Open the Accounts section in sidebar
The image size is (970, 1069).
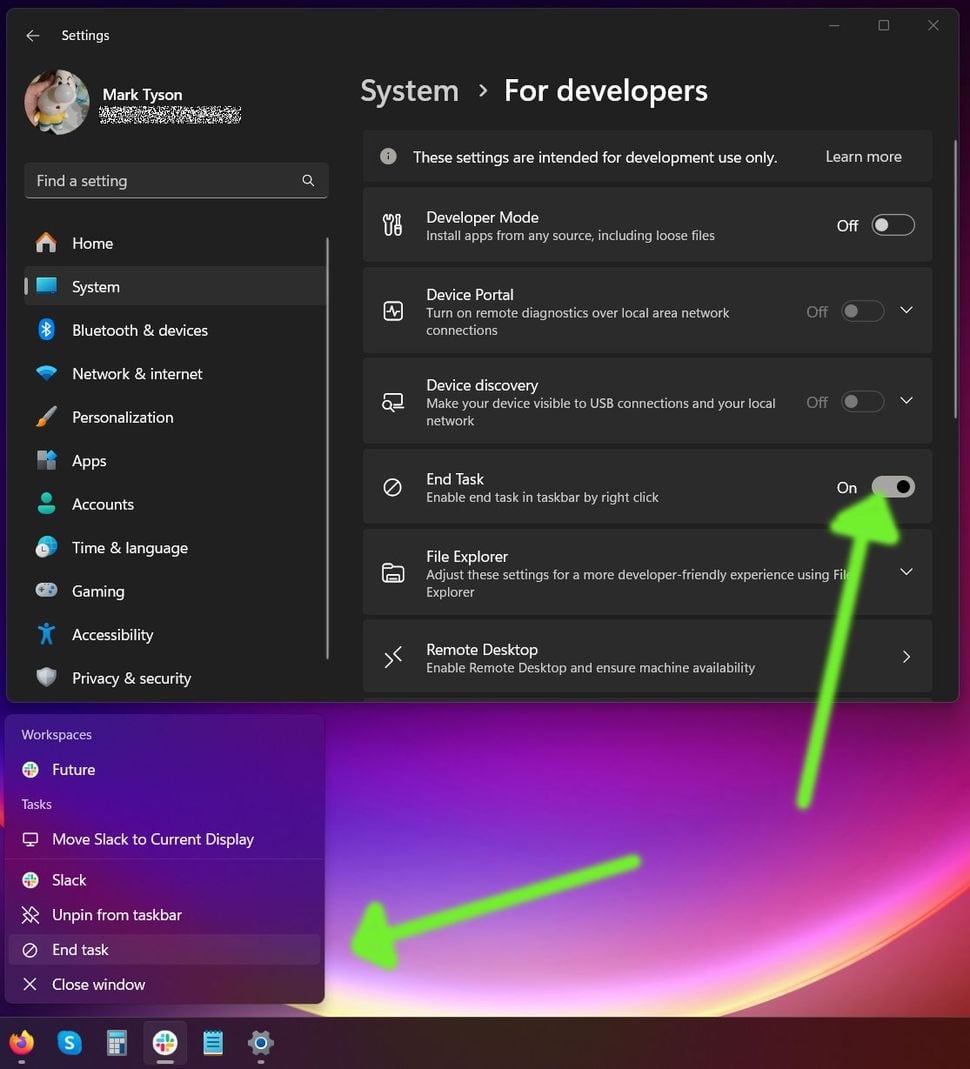(104, 504)
